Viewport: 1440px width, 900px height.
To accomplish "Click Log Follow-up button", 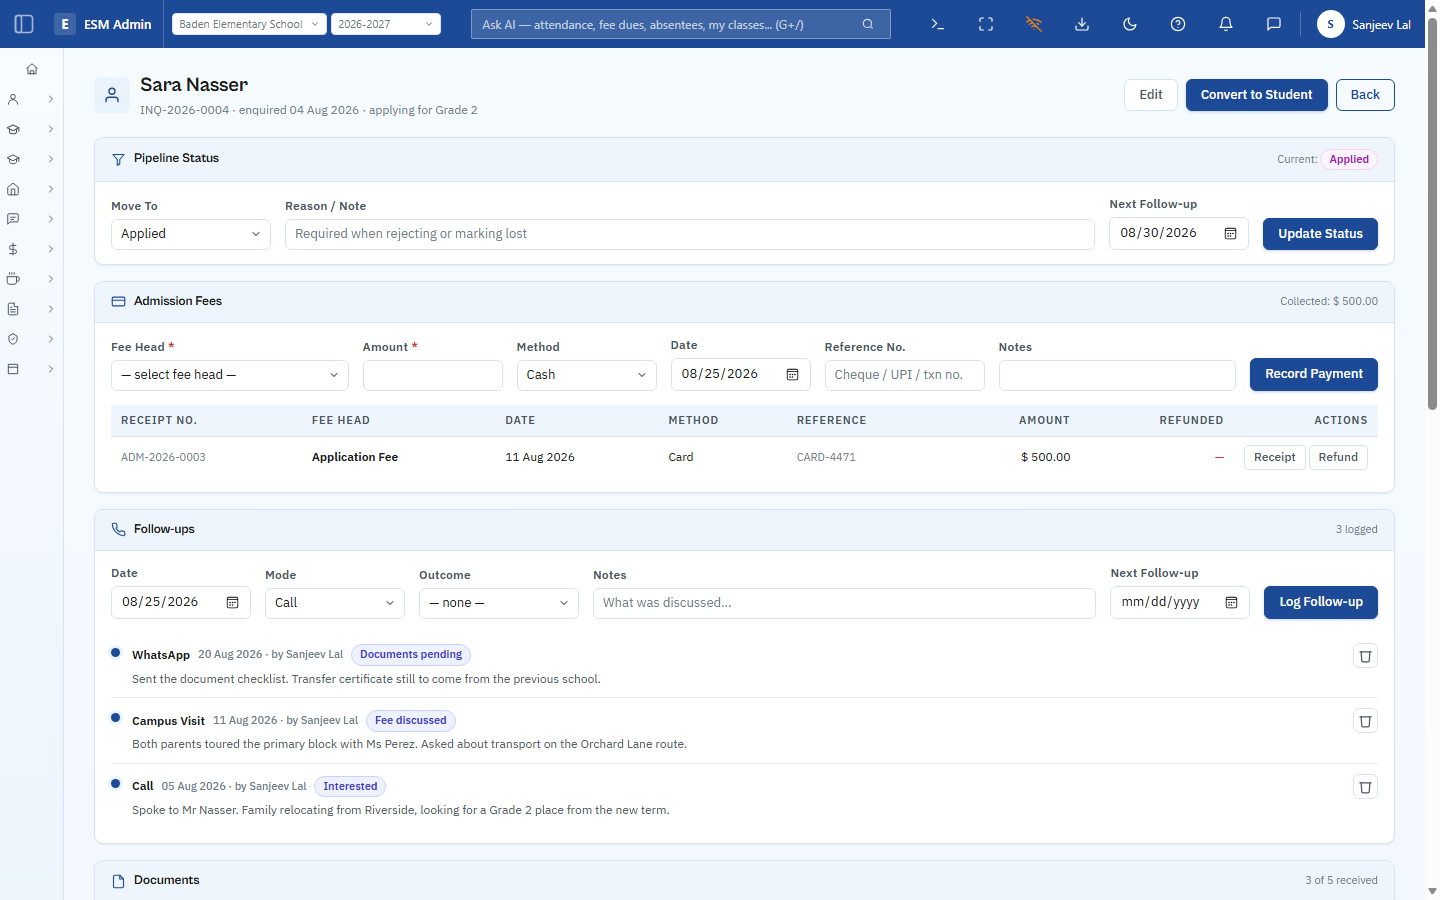I will click(1321, 602).
